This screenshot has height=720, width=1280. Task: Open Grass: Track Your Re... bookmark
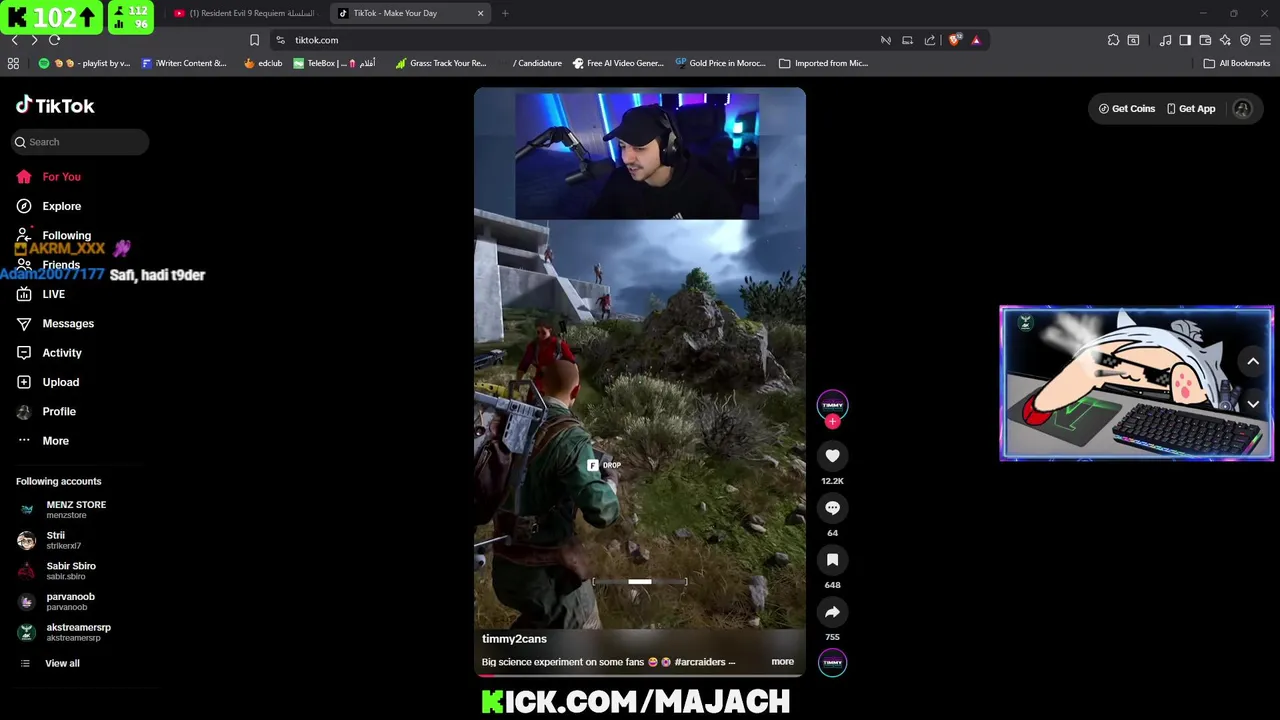(440, 63)
